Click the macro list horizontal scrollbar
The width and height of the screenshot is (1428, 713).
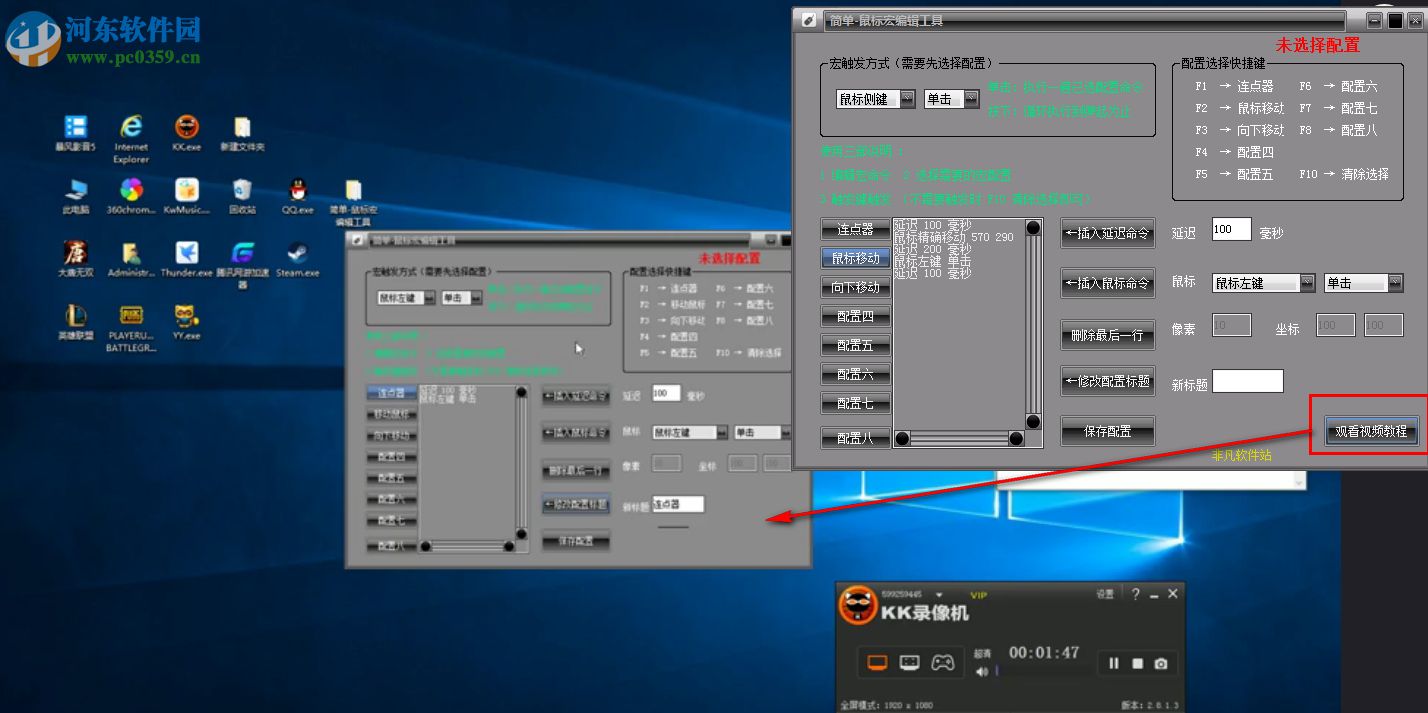click(x=959, y=438)
